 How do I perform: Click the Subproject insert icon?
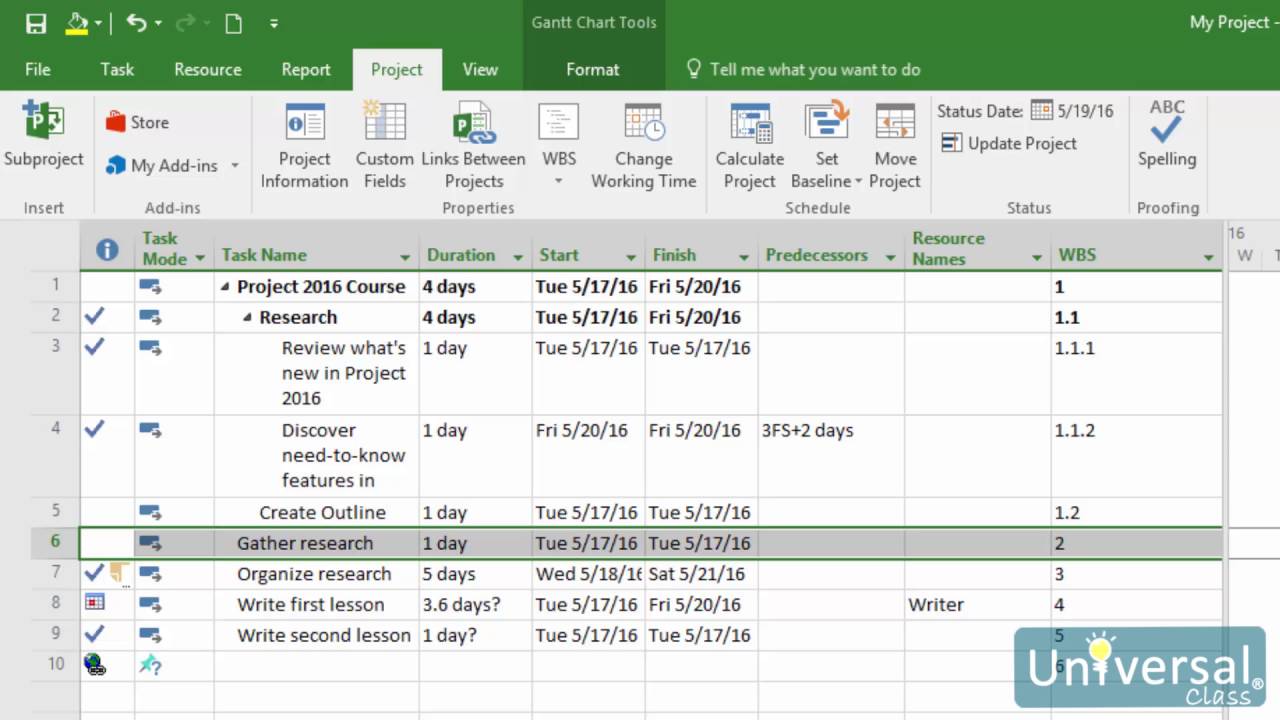[x=43, y=123]
